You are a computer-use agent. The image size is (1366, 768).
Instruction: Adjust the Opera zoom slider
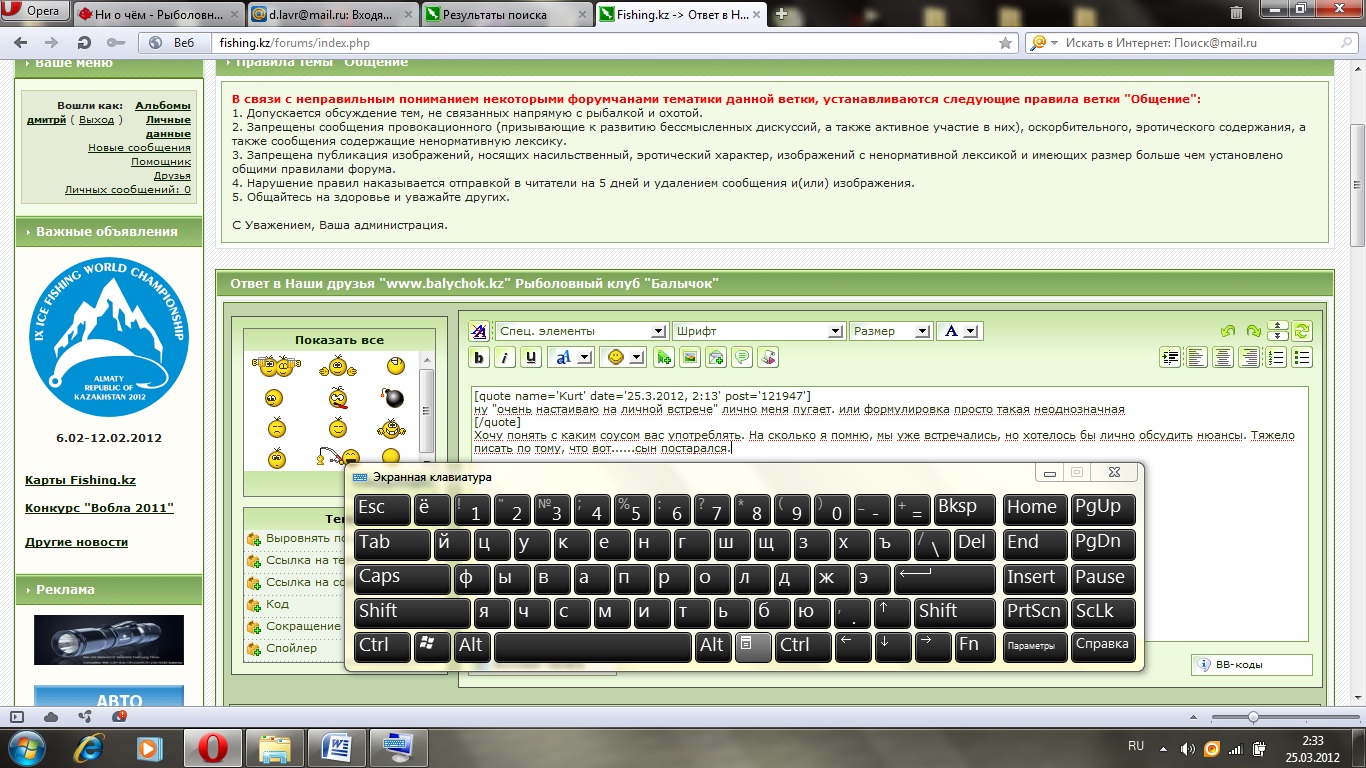click(1252, 717)
